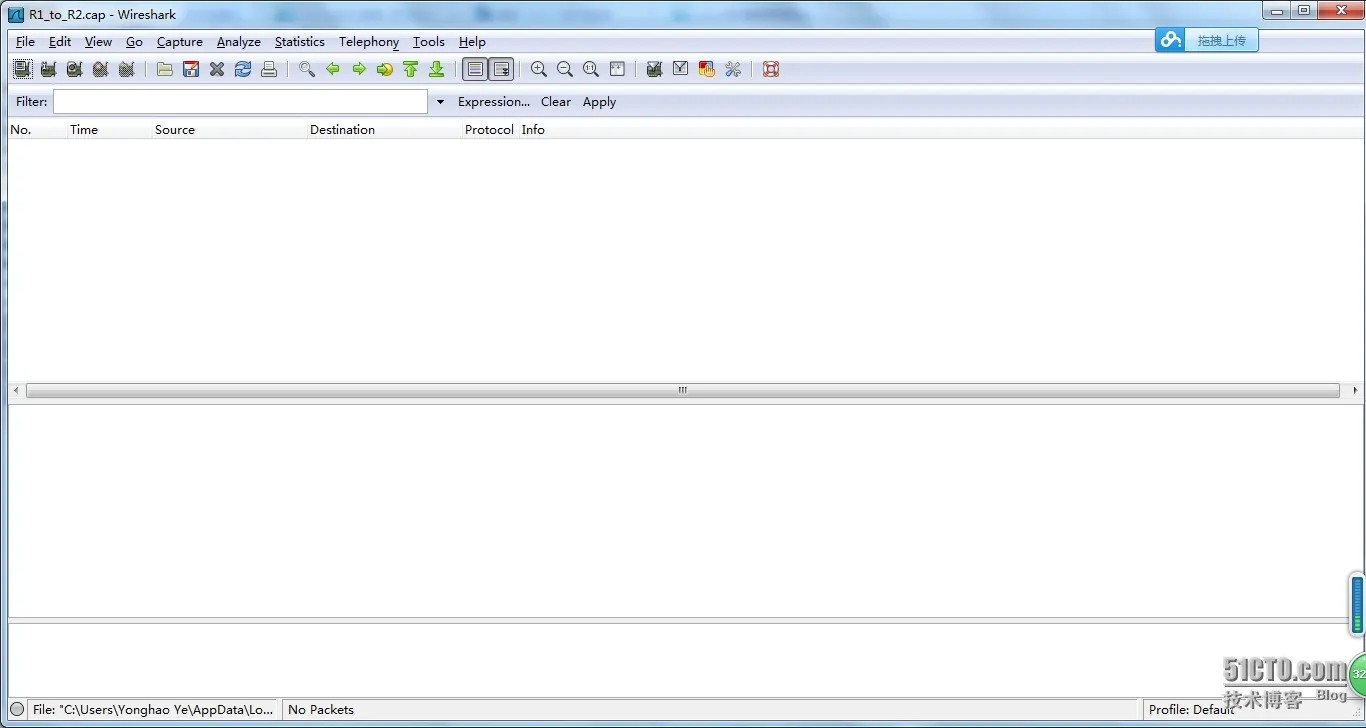Open the list of capture interfaces
The image size is (1366, 728).
point(22,69)
